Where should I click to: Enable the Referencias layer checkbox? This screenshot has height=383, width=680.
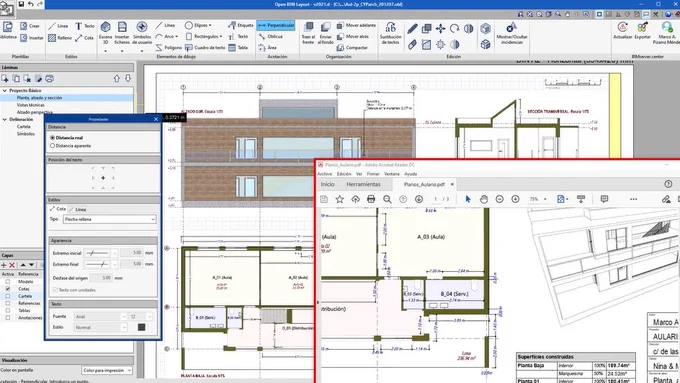coord(8,303)
